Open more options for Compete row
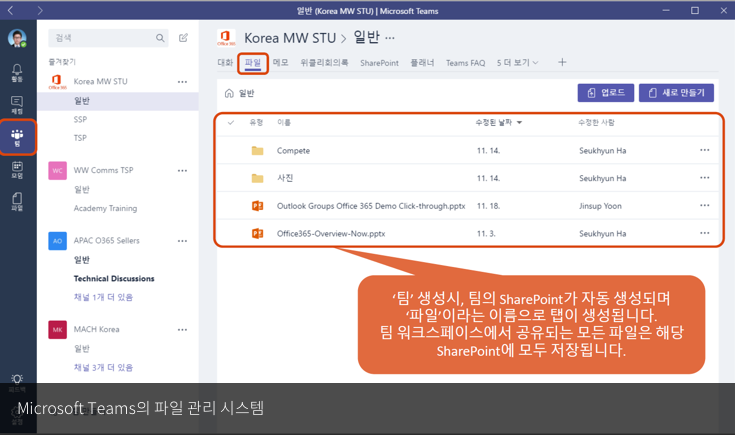The height and width of the screenshot is (435, 735). coord(705,150)
